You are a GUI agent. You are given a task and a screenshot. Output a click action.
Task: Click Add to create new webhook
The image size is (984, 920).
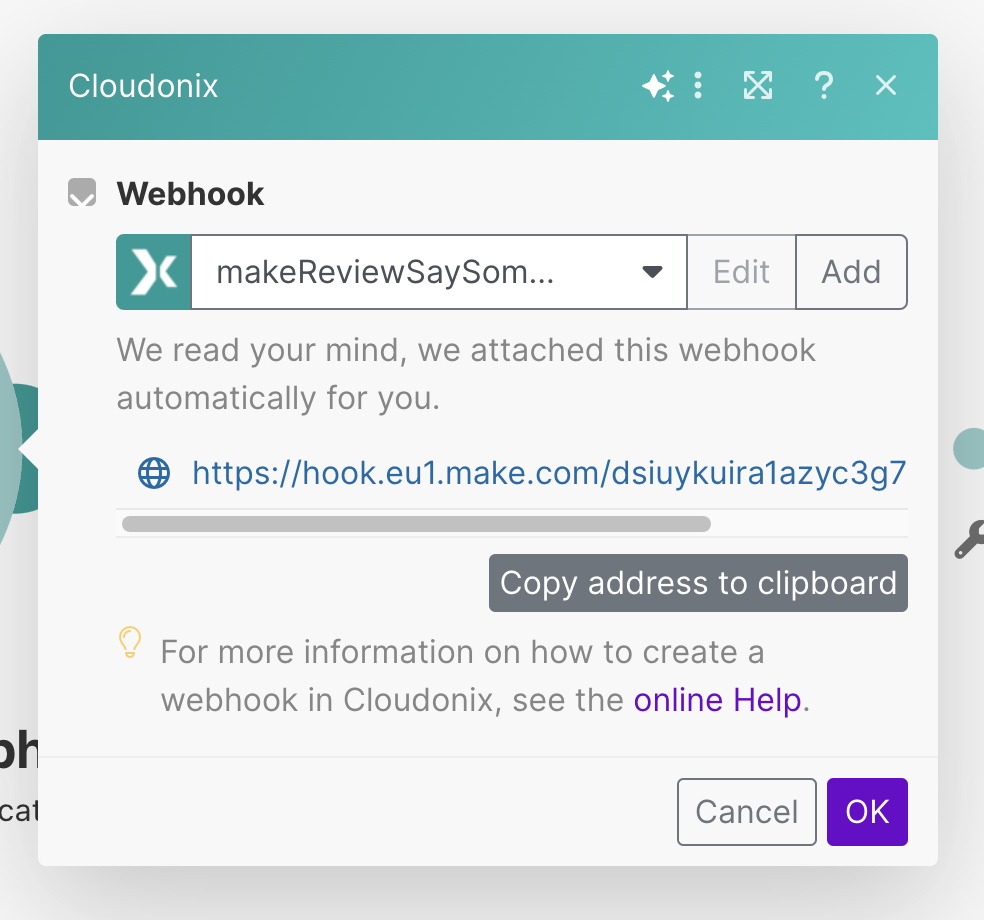pos(851,272)
